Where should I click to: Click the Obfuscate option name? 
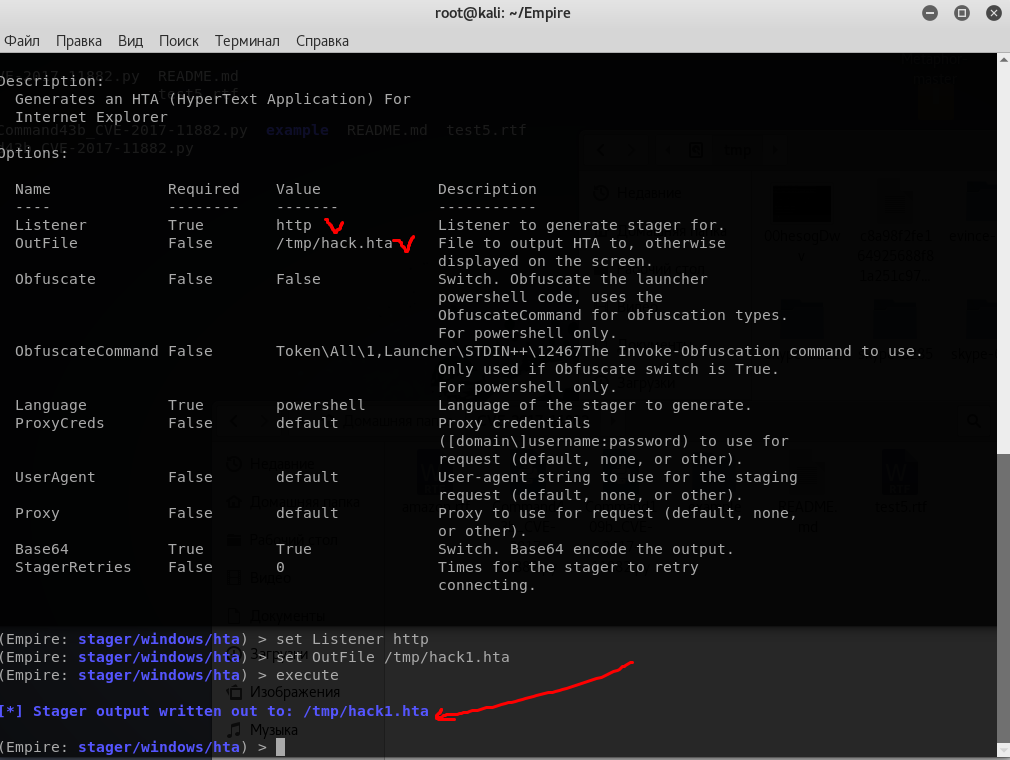[x=55, y=279]
